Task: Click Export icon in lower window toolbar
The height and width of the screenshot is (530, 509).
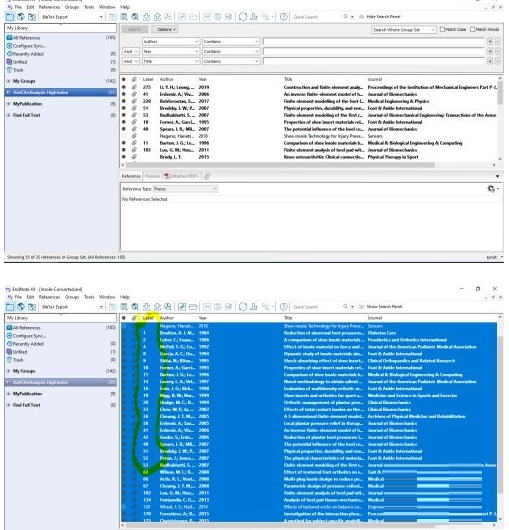Action: 157,307
